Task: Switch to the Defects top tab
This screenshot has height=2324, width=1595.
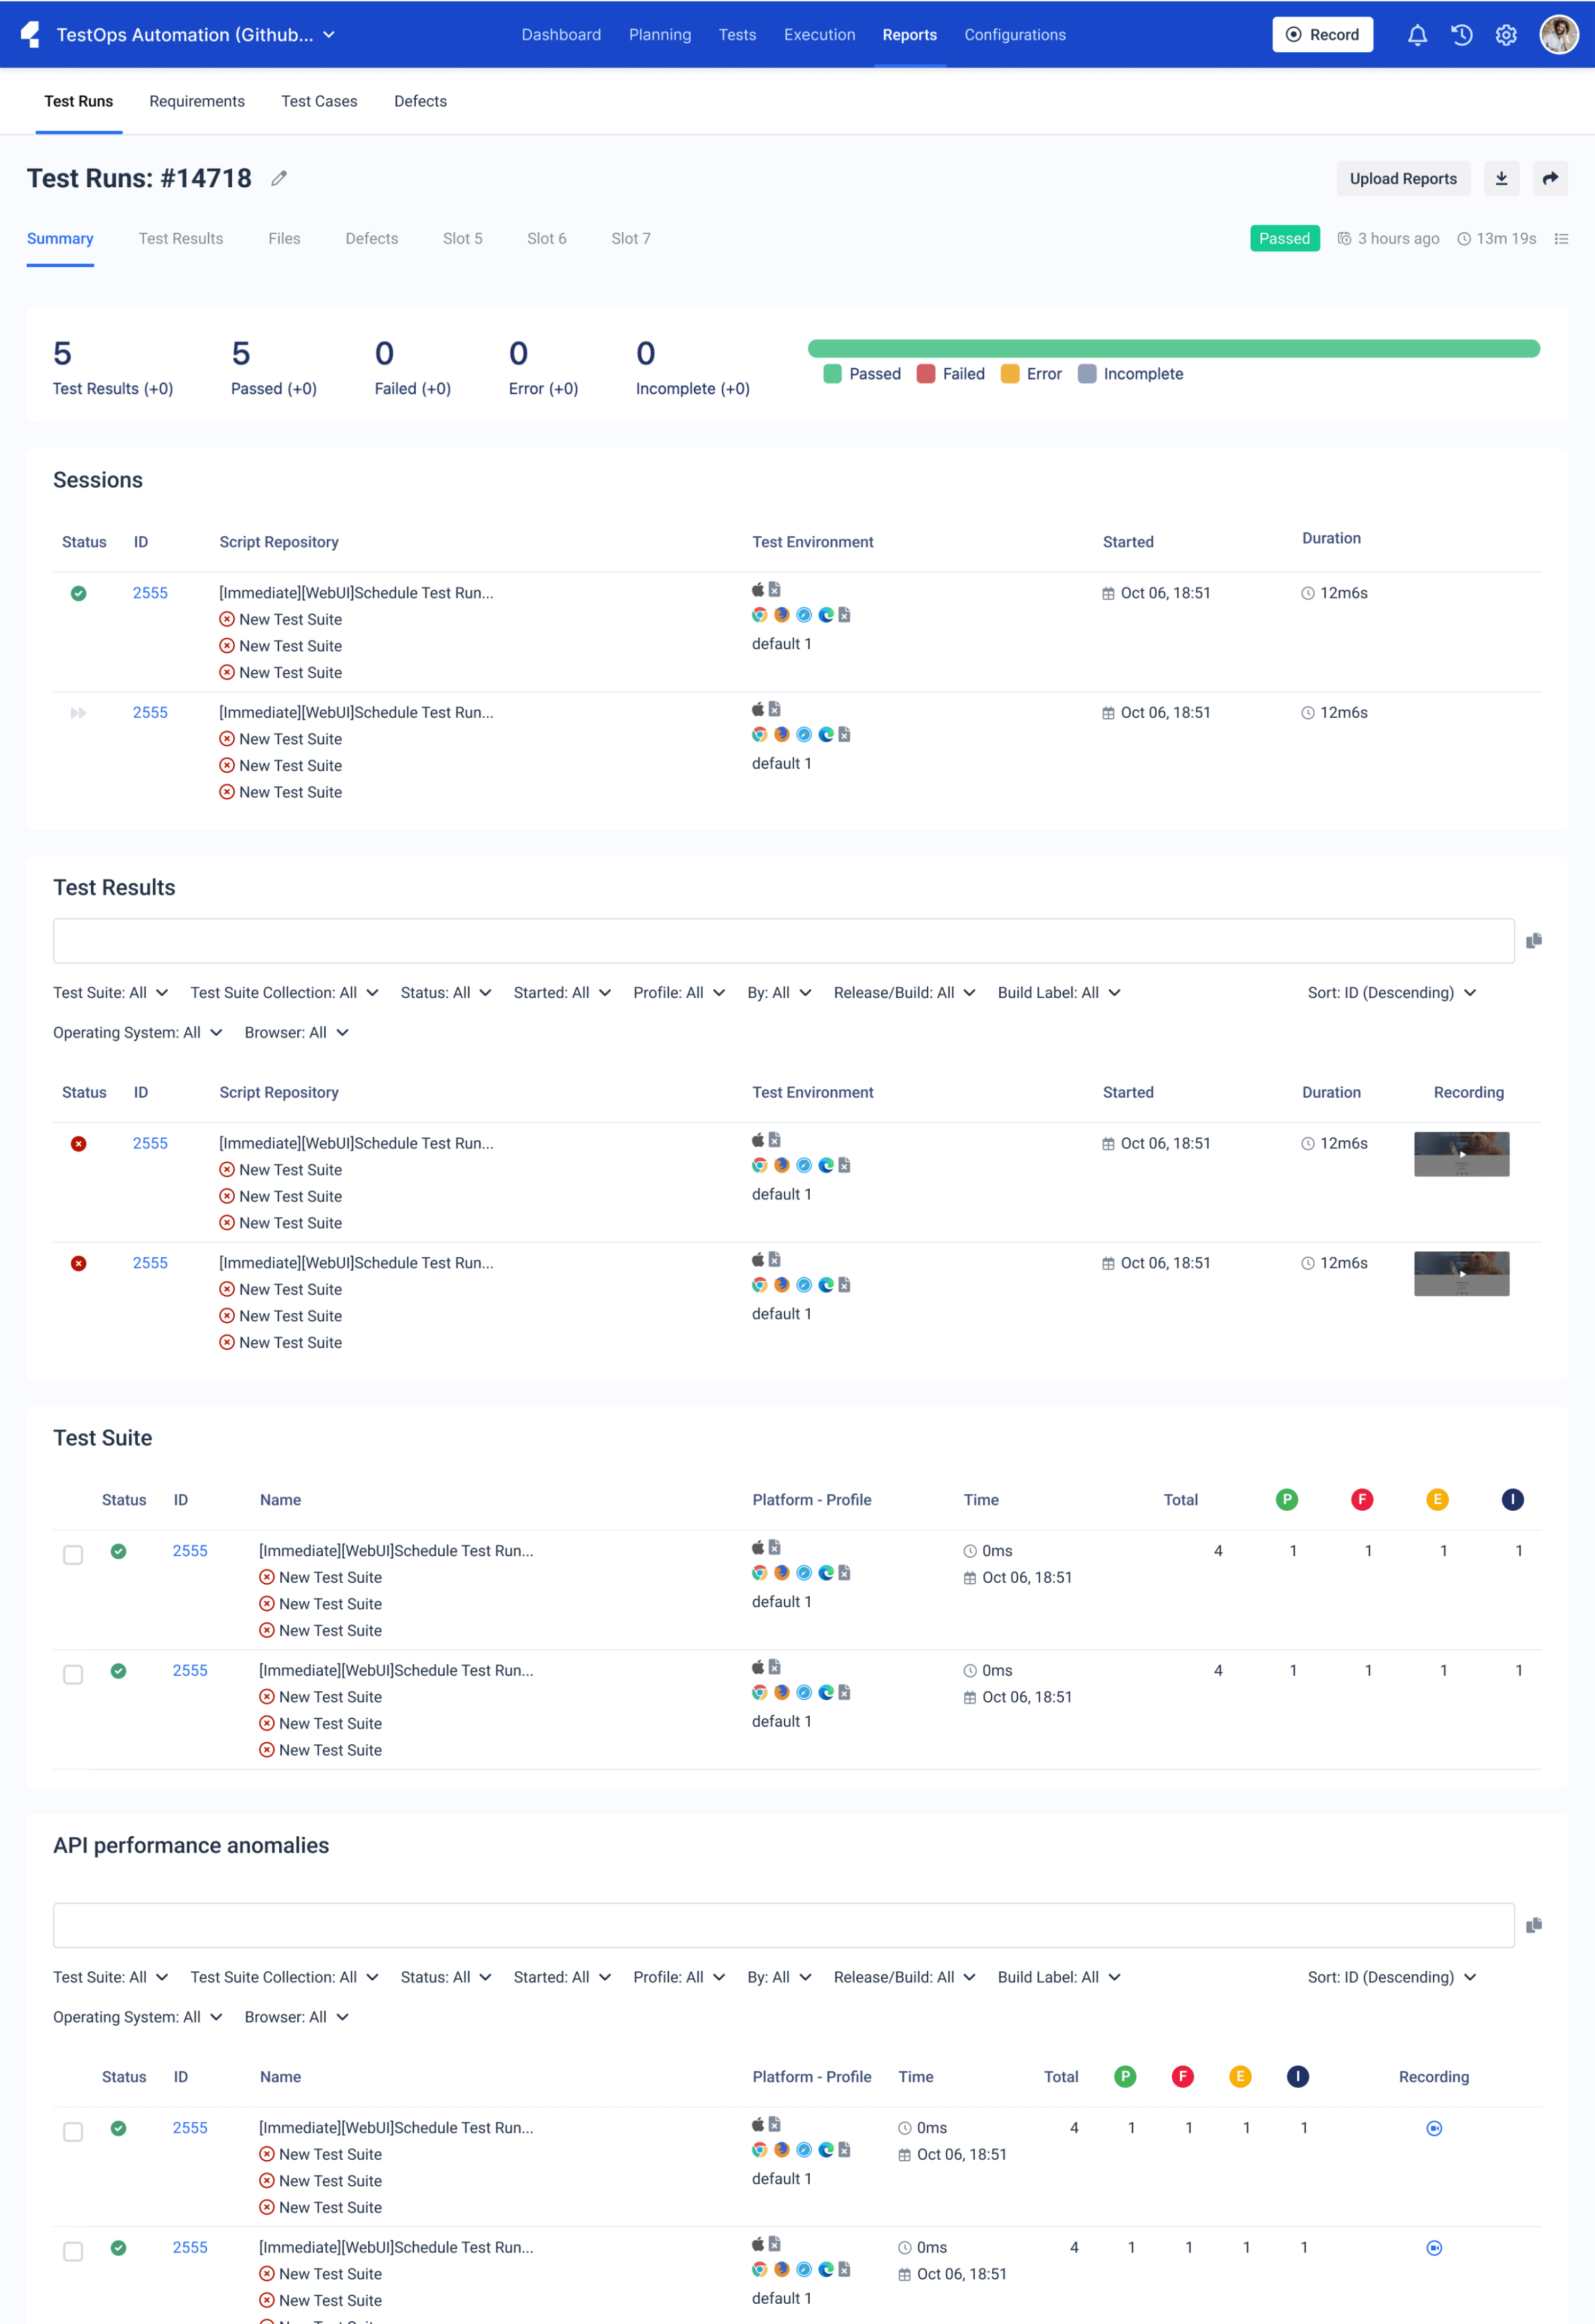Action: pos(420,101)
